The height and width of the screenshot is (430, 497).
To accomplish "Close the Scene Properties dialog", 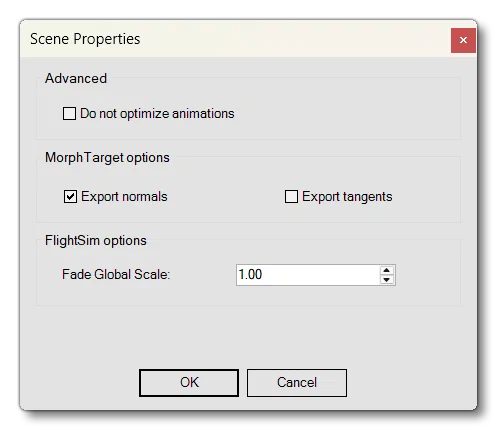I will click(x=463, y=40).
